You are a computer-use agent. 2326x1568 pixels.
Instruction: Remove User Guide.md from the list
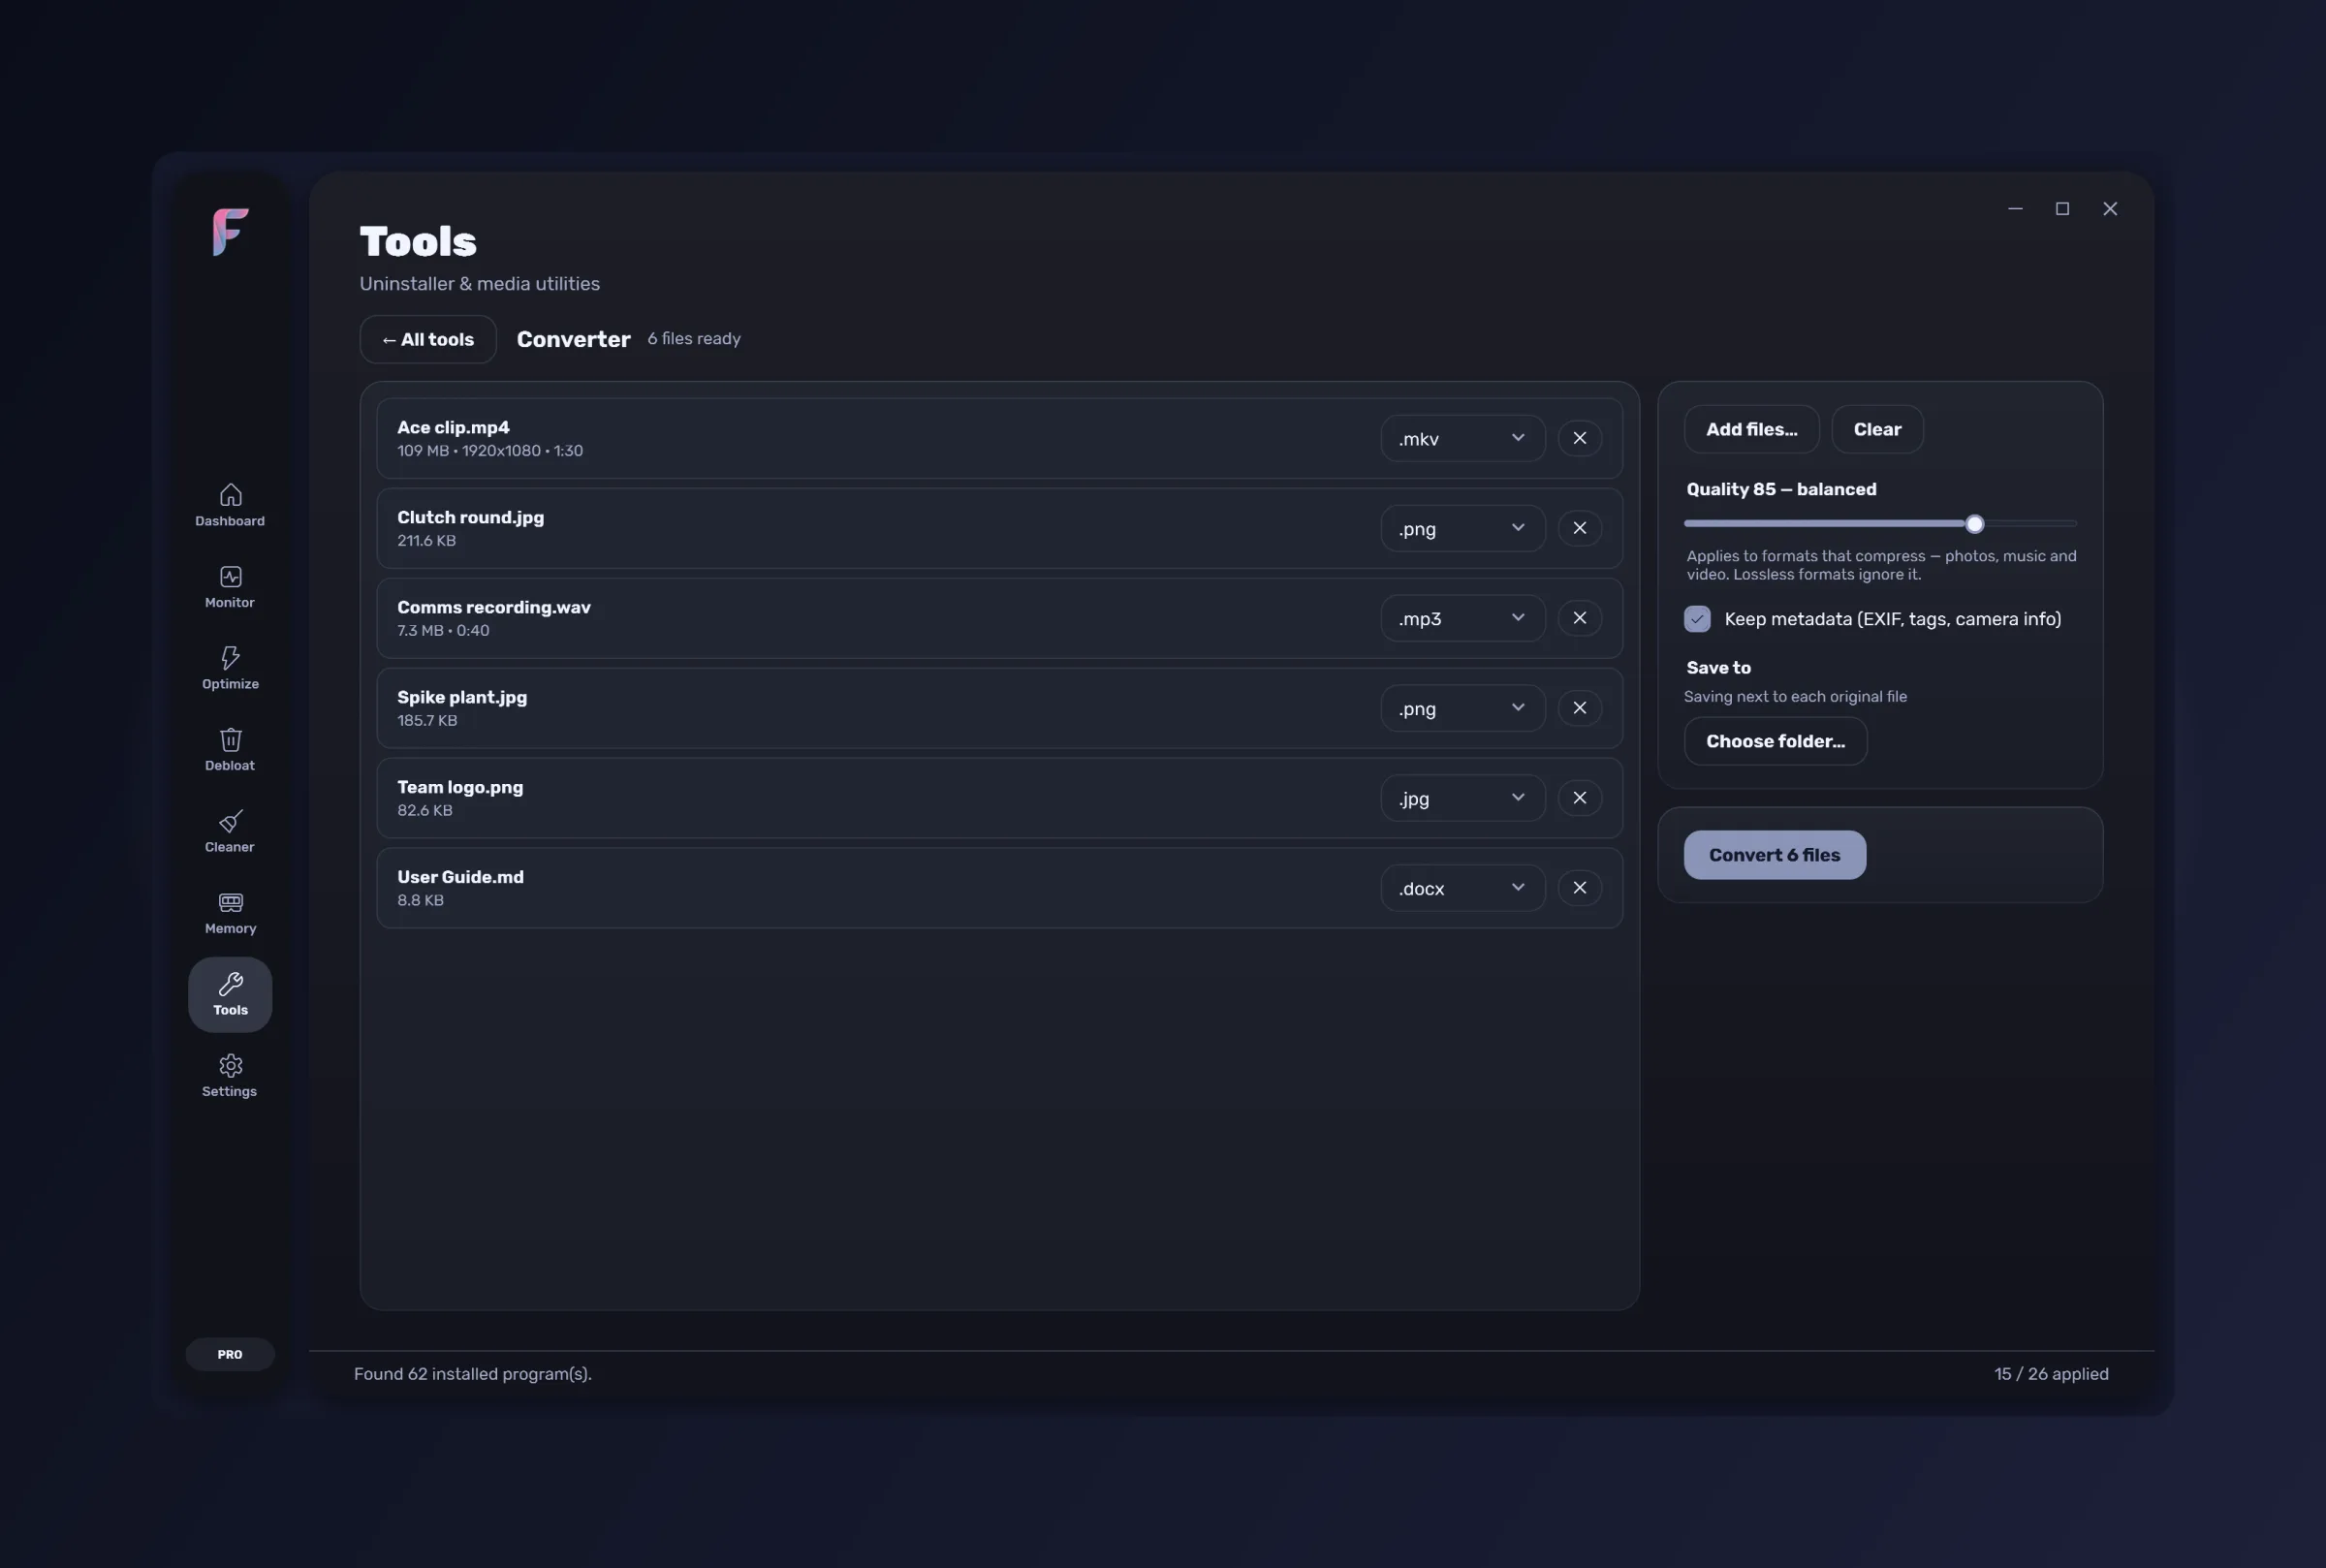1579,888
